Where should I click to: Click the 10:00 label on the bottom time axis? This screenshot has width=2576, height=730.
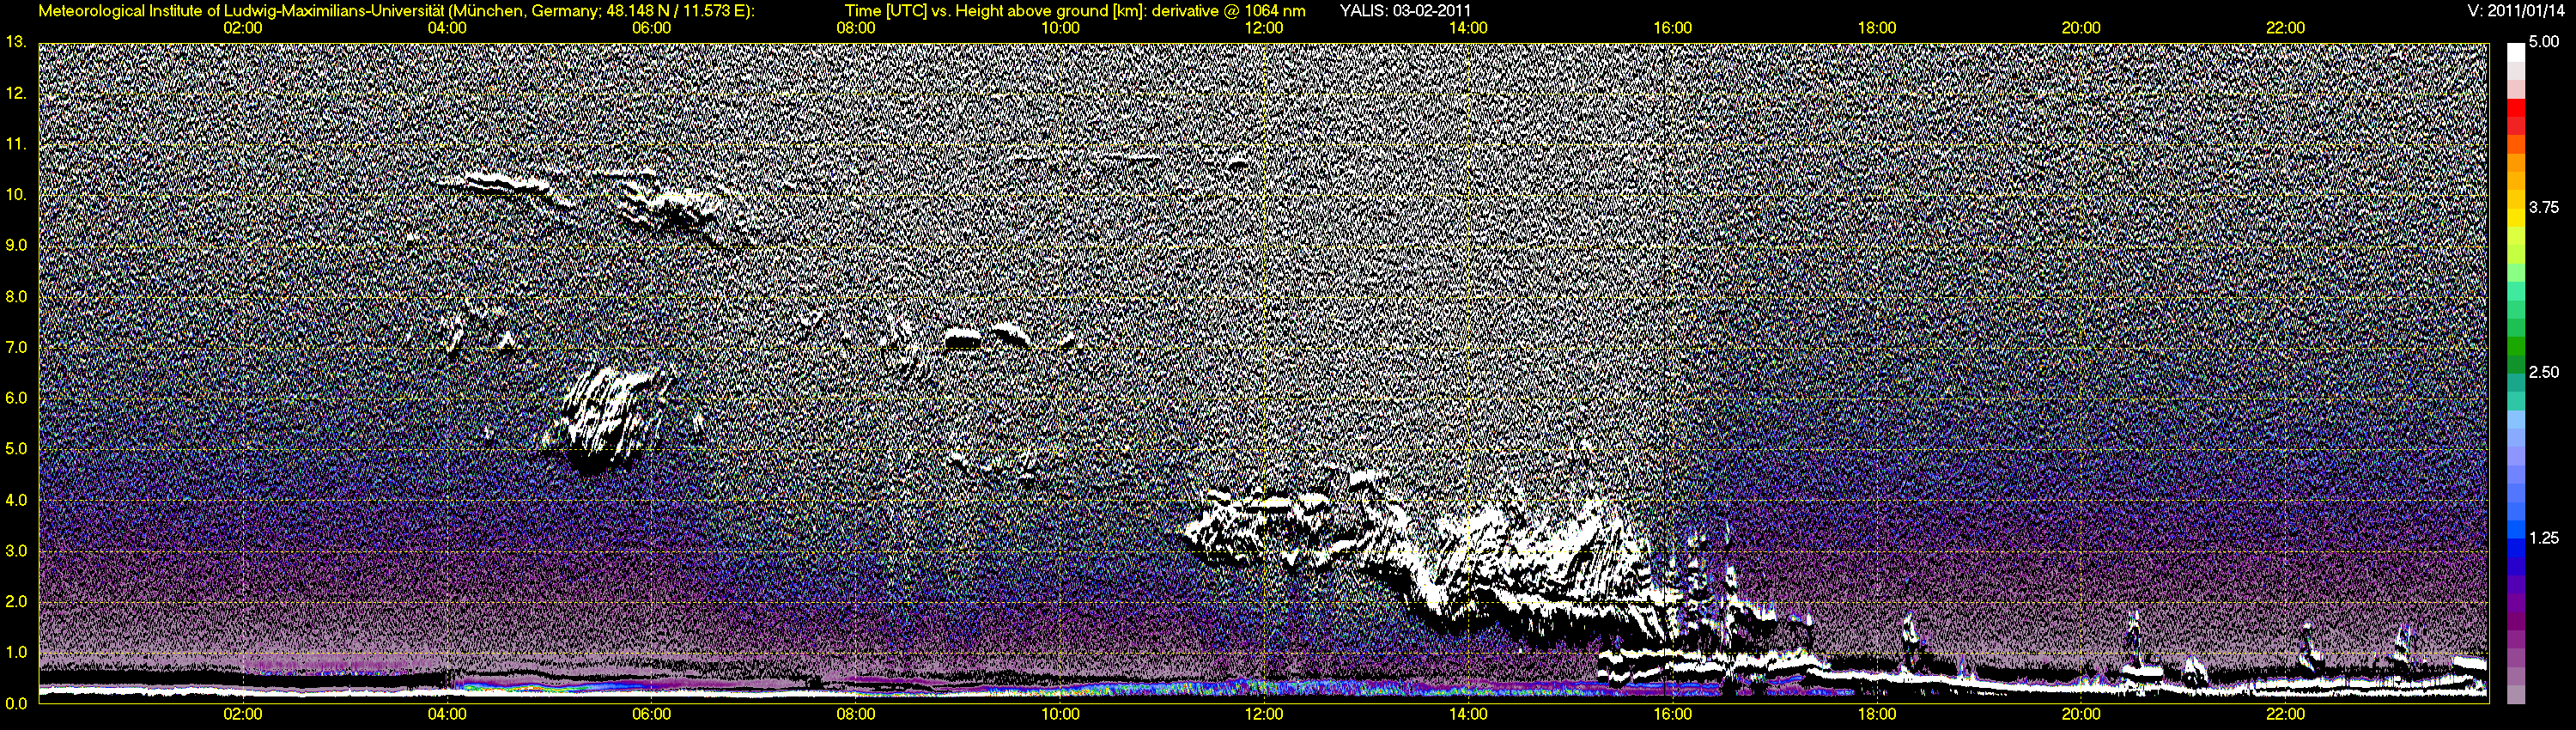click(1060, 714)
